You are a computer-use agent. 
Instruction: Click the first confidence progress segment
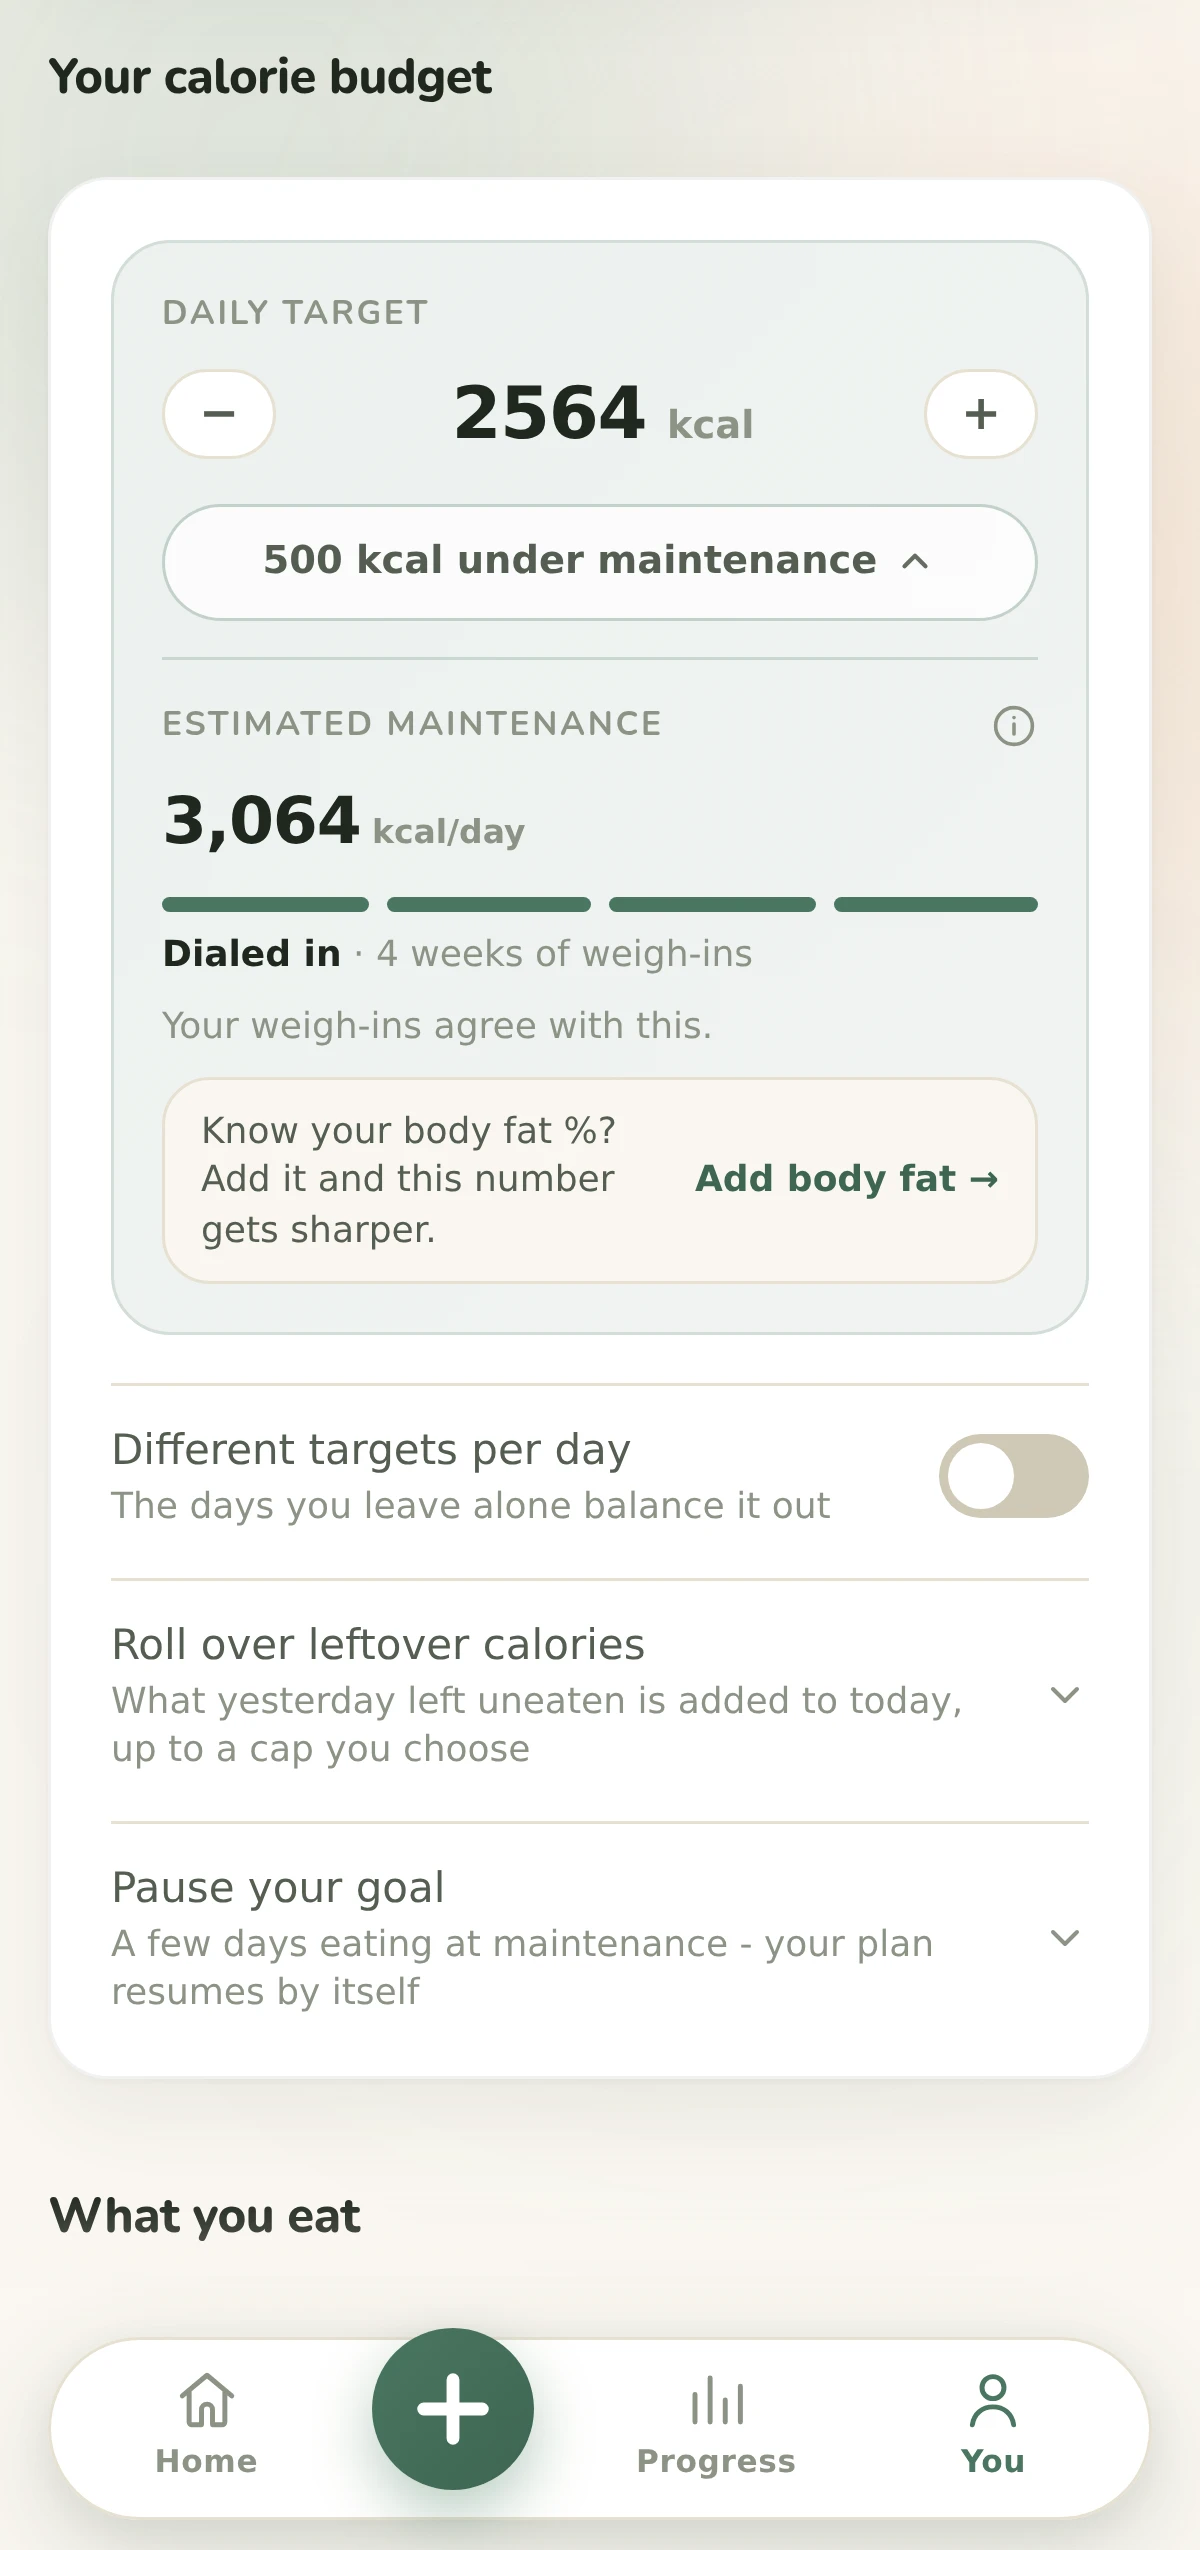click(265, 905)
